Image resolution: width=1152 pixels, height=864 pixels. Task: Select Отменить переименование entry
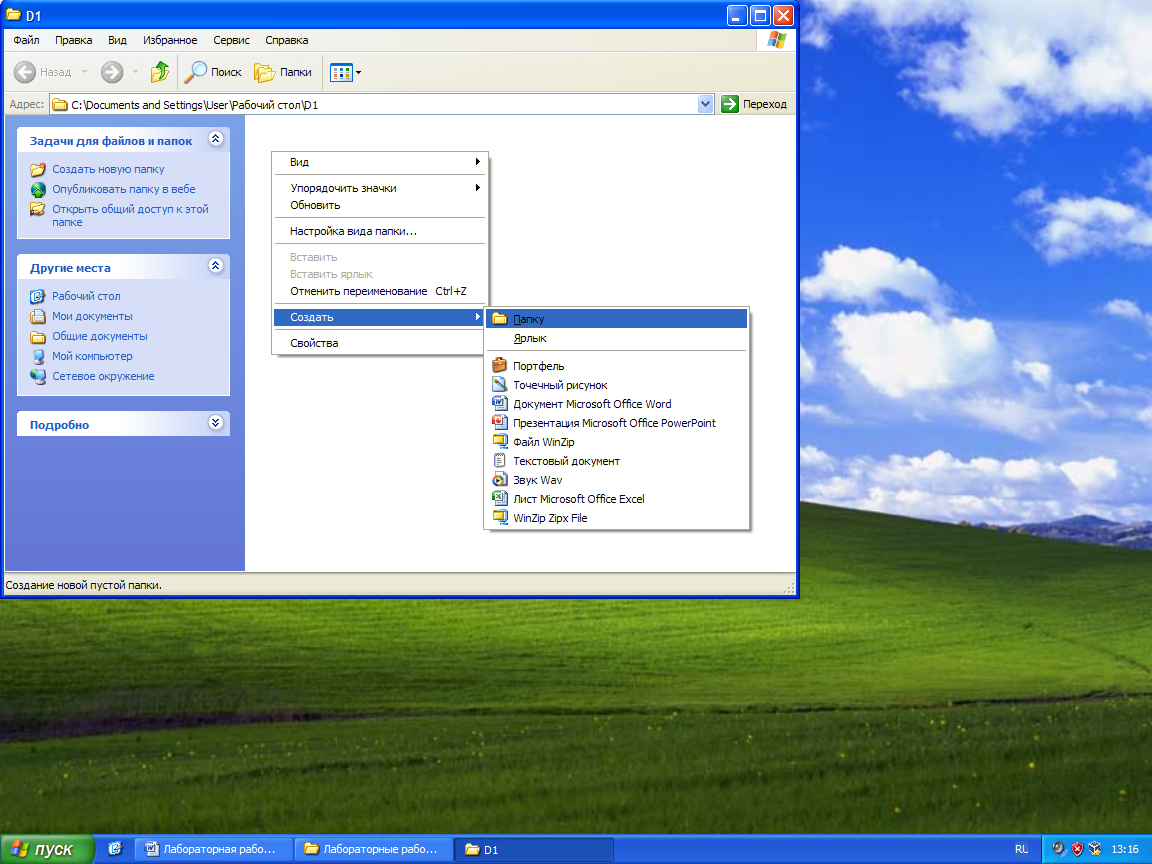[379, 291]
